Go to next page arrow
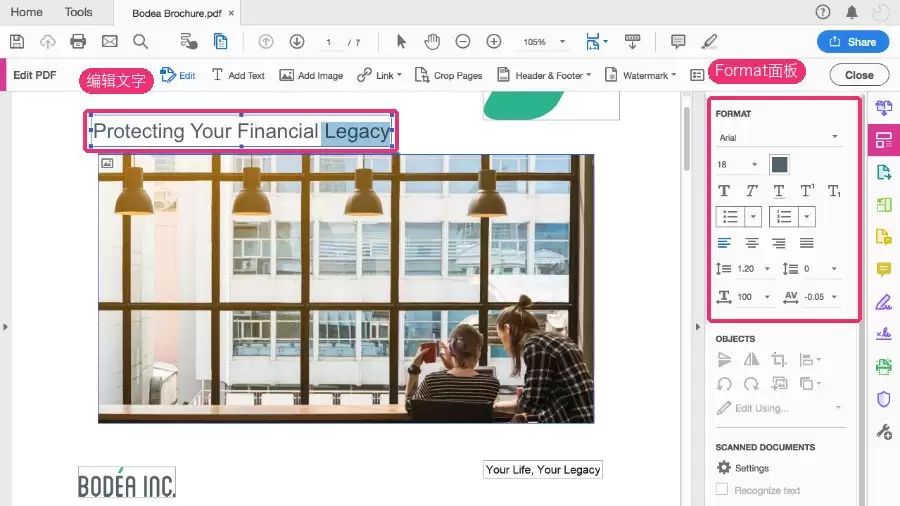Screen dimensions: 900x506 pyautogui.click(x=297, y=41)
